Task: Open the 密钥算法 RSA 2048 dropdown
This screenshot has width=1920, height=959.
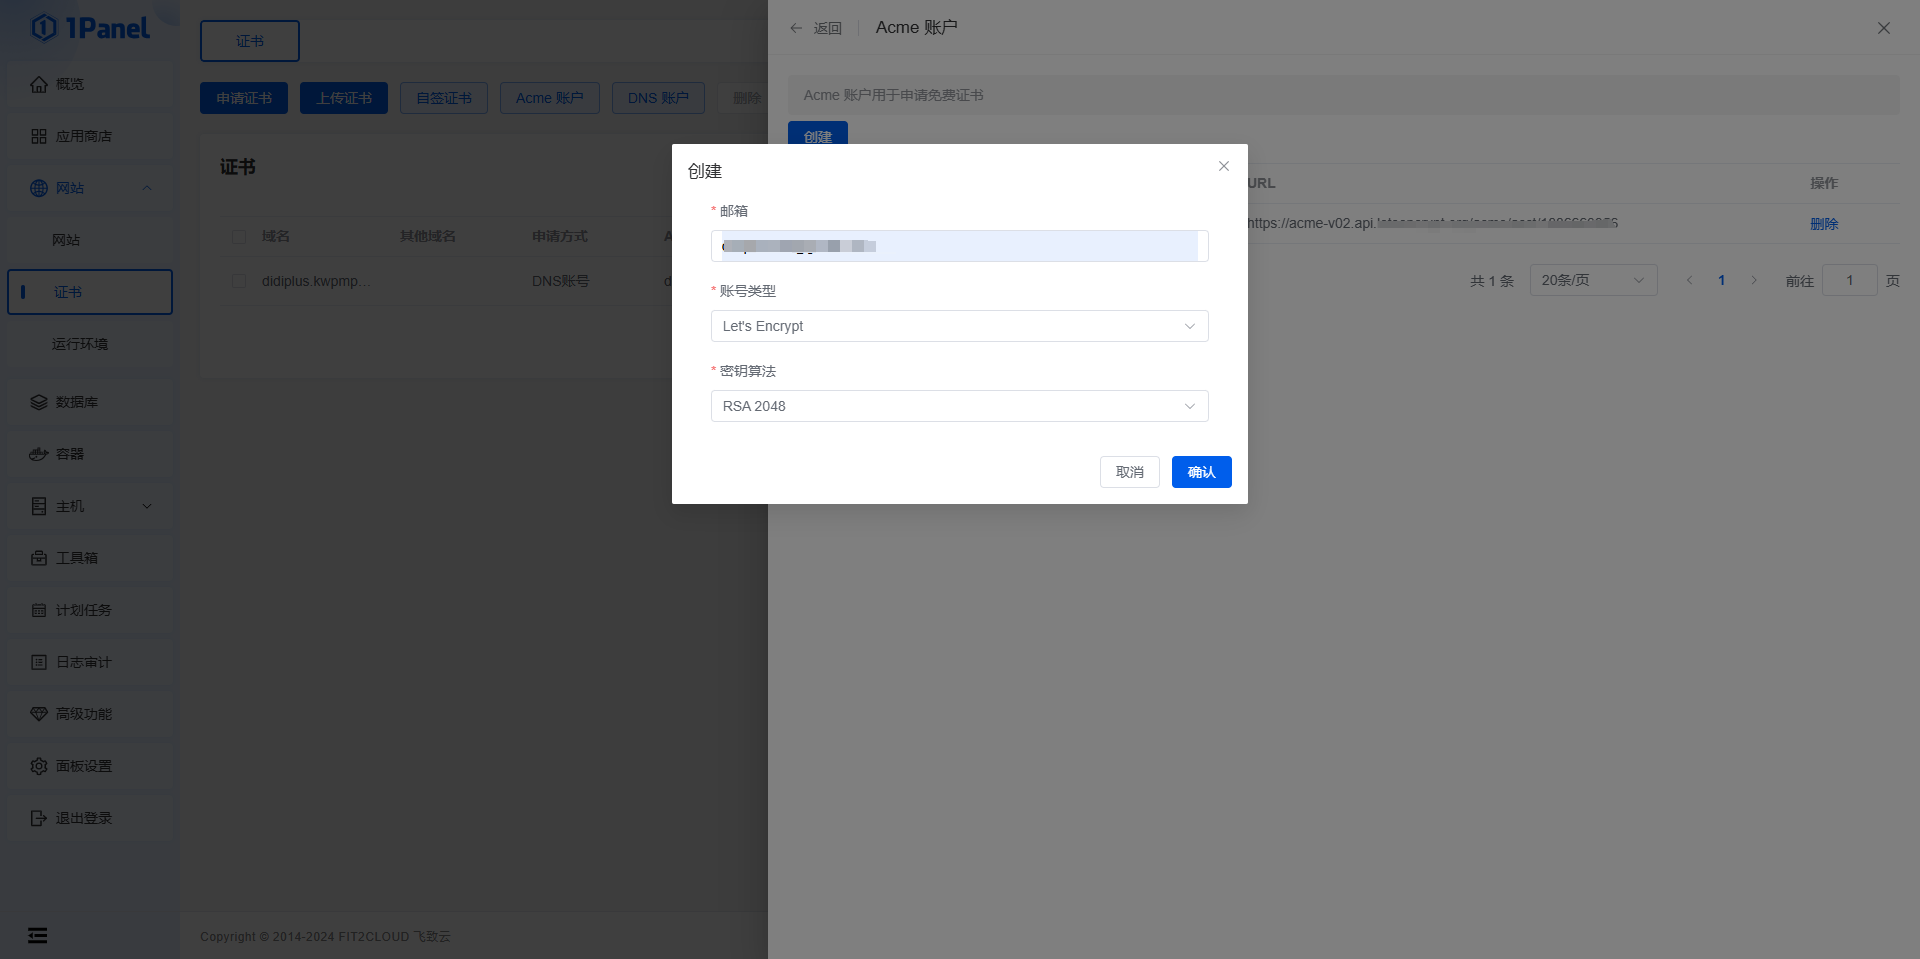Action: [960, 406]
